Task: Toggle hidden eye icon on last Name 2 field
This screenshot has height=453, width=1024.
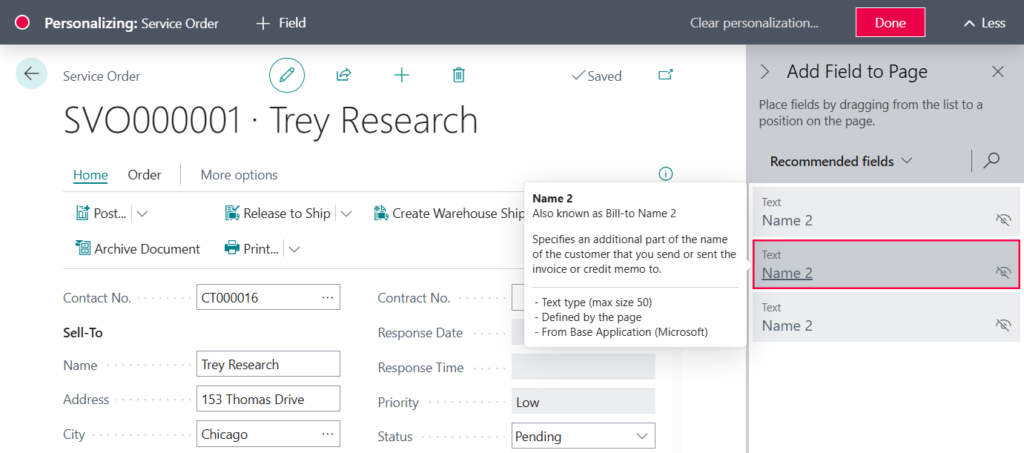Action: (x=1003, y=325)
